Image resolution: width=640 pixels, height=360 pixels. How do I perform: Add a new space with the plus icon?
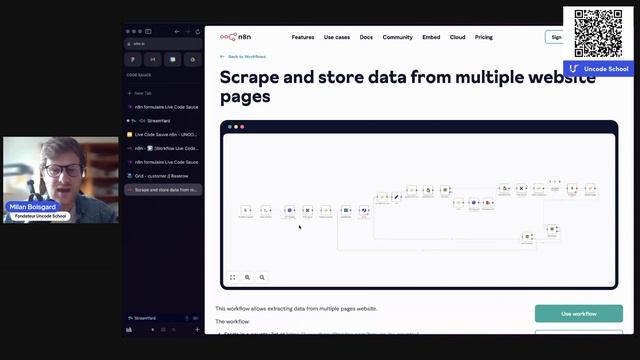point(197,330)
